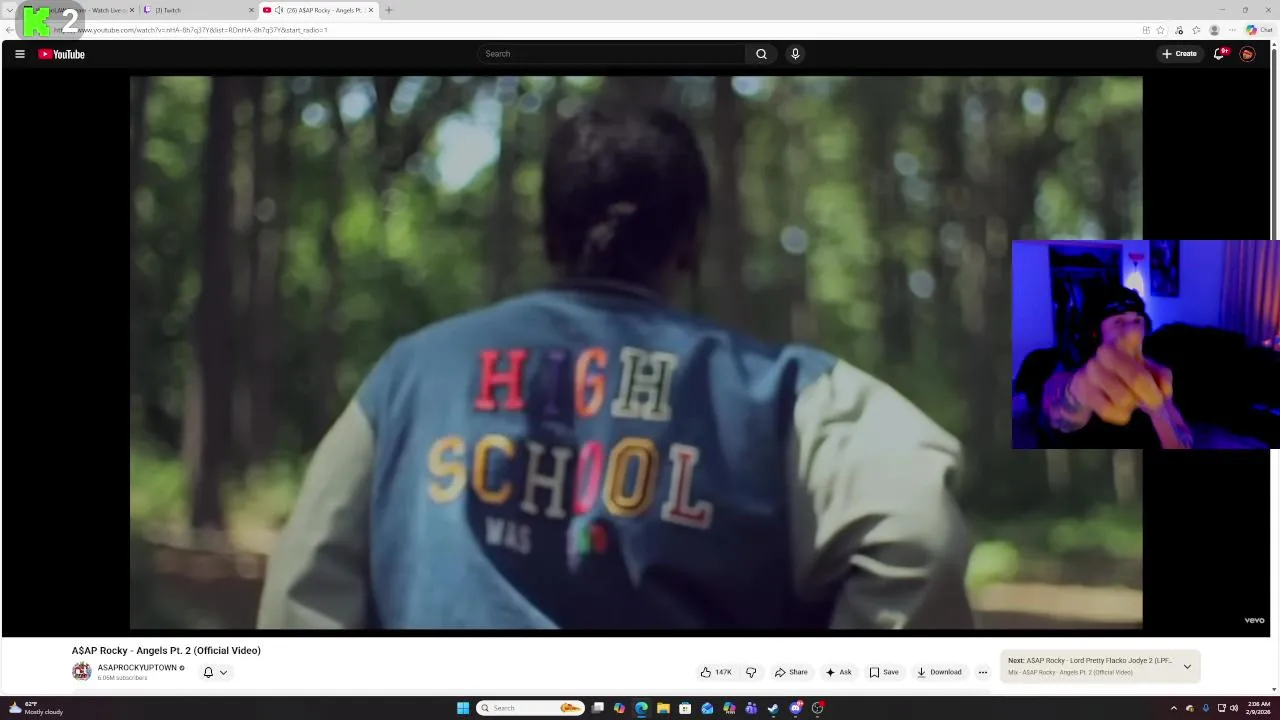This screenshot has width=1280, height=720.
Task: Expand the Next up playlist panel
Action: pos(1187,666)
